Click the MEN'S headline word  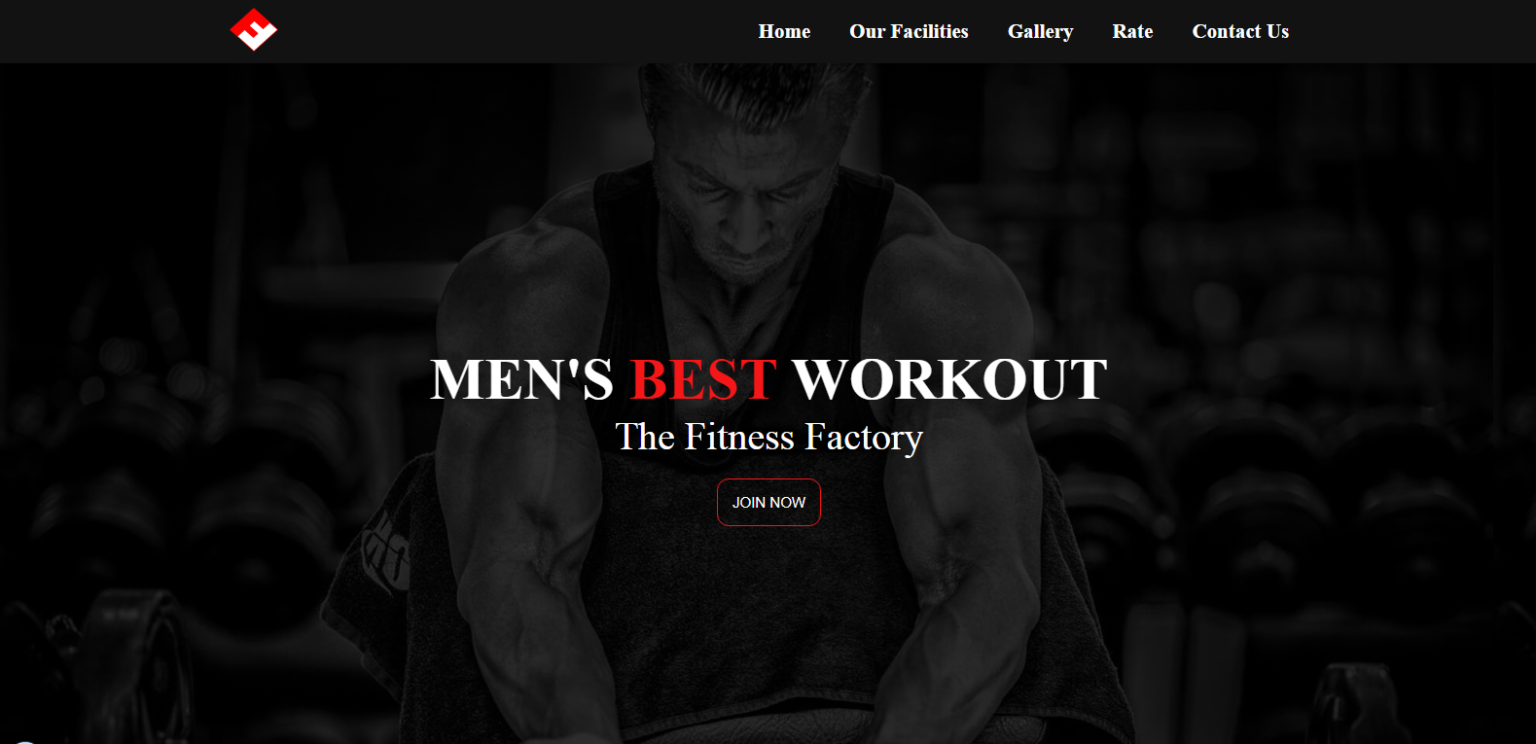pyautogui.click(x=522, y=380)
